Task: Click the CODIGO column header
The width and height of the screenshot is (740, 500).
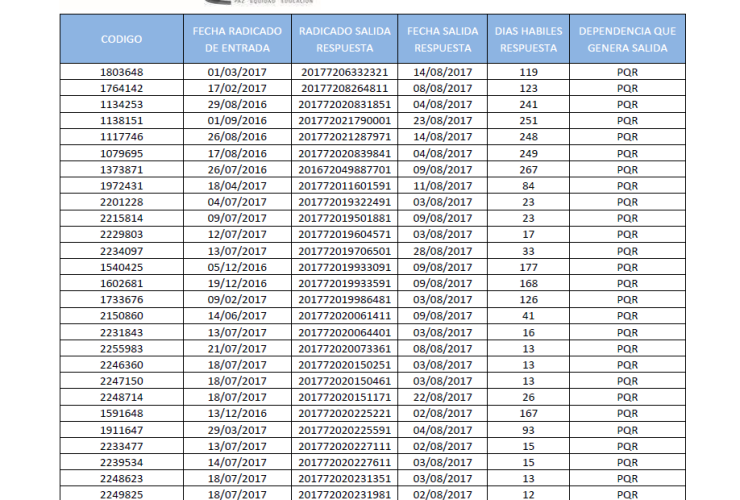Action: click(x=121, y=39)
